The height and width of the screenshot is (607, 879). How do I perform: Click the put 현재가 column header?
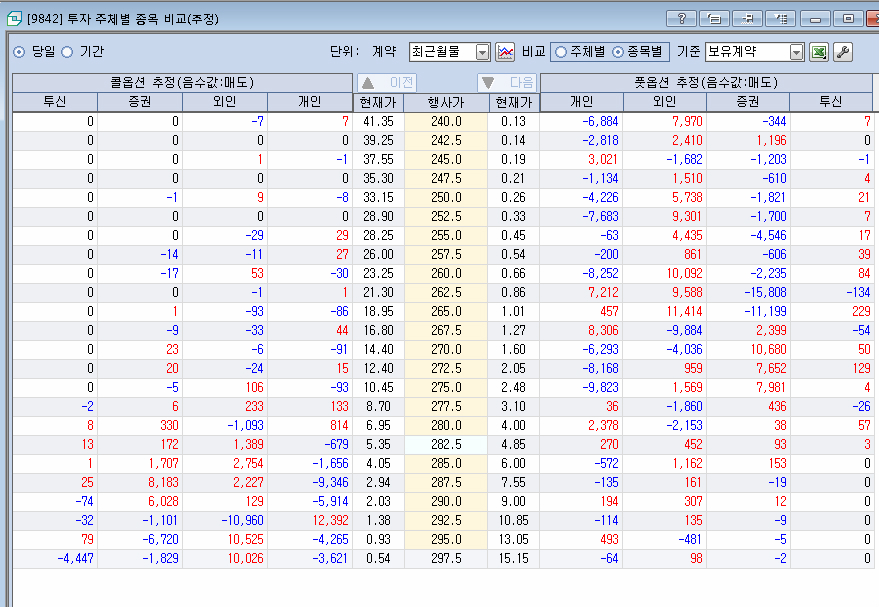(x=513, y=102)
